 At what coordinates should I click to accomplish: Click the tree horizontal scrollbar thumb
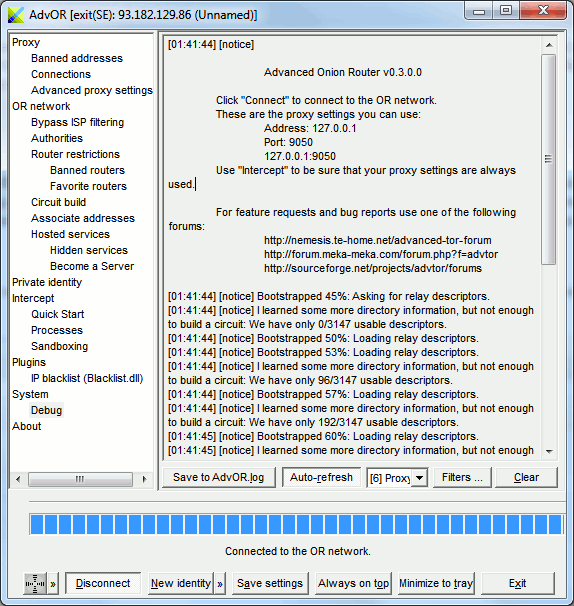[x=80, y=479]
